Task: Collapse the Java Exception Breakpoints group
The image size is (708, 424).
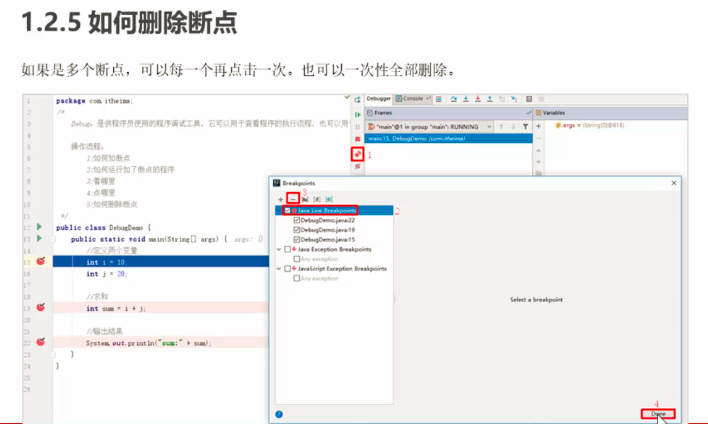Action: pos(279,249)
